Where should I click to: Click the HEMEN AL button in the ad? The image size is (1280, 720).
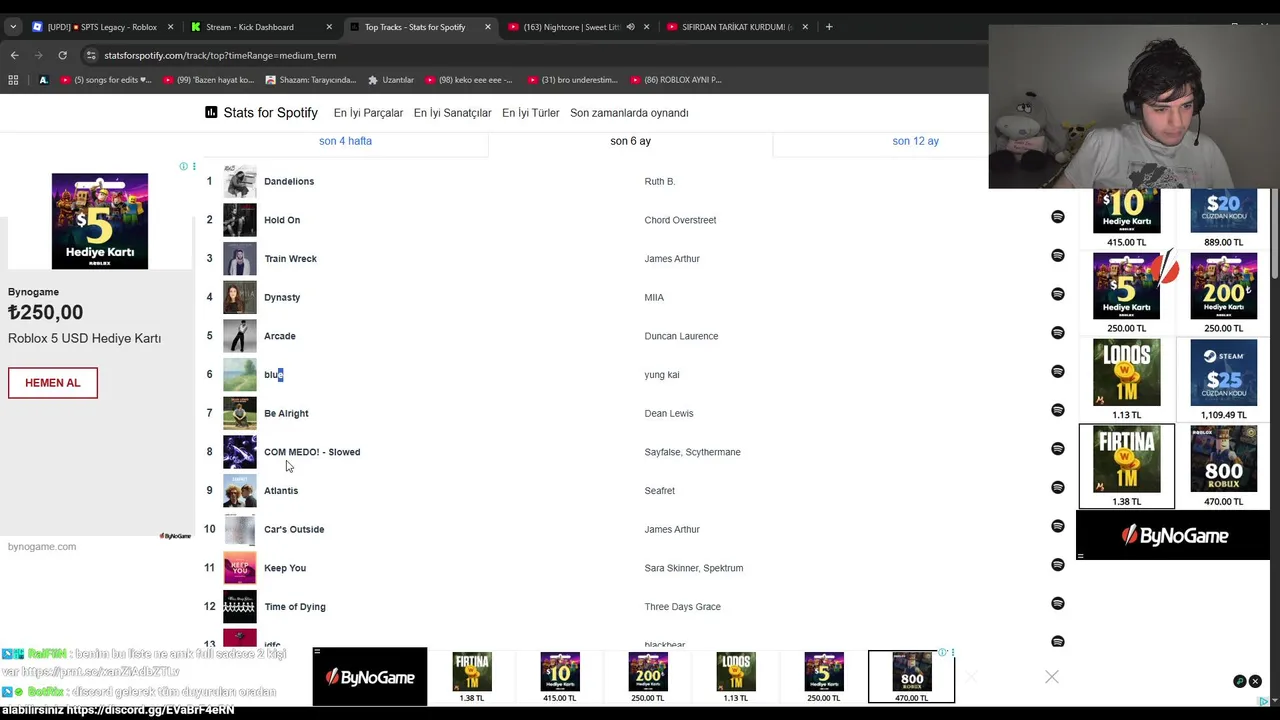click(x=53, y=383)
